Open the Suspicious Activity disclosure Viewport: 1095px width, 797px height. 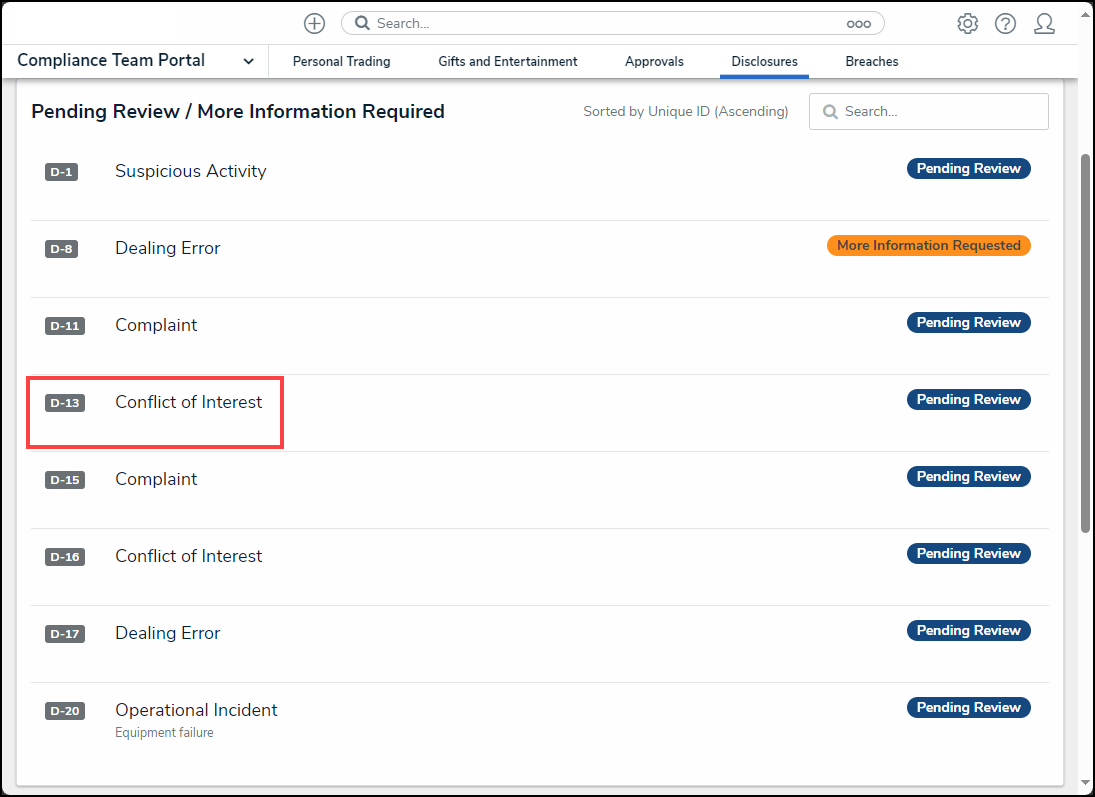(x=190, y=171)
